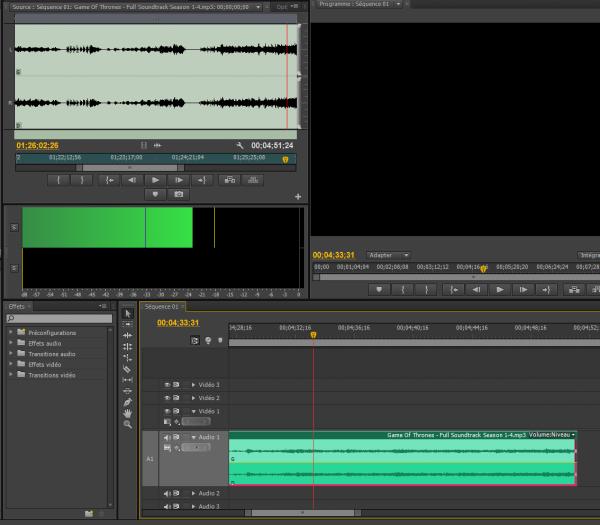Expand the Transitions vidéo folder
Screen dimensions: 600x525
coord(11,374)
